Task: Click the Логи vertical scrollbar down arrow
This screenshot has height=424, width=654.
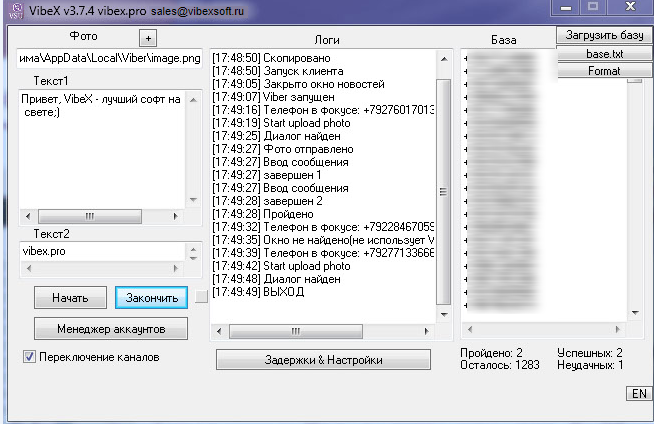Action: [x=444, y=314]
